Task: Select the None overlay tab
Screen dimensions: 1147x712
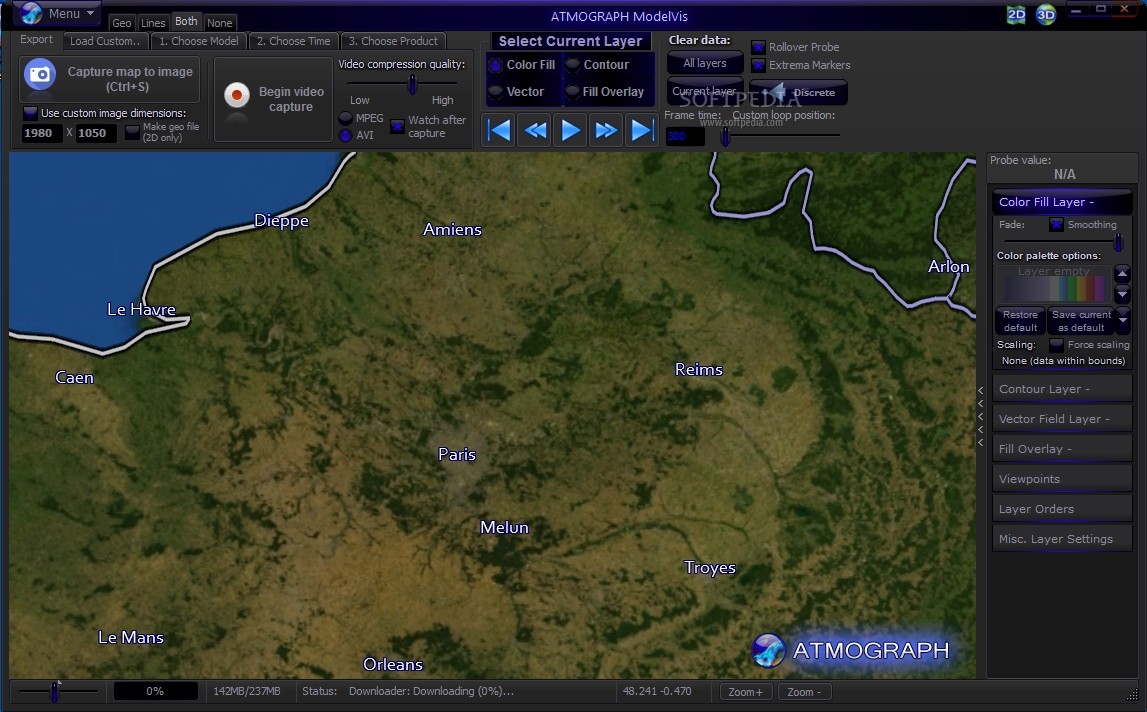Action: [x=219, y=23]
